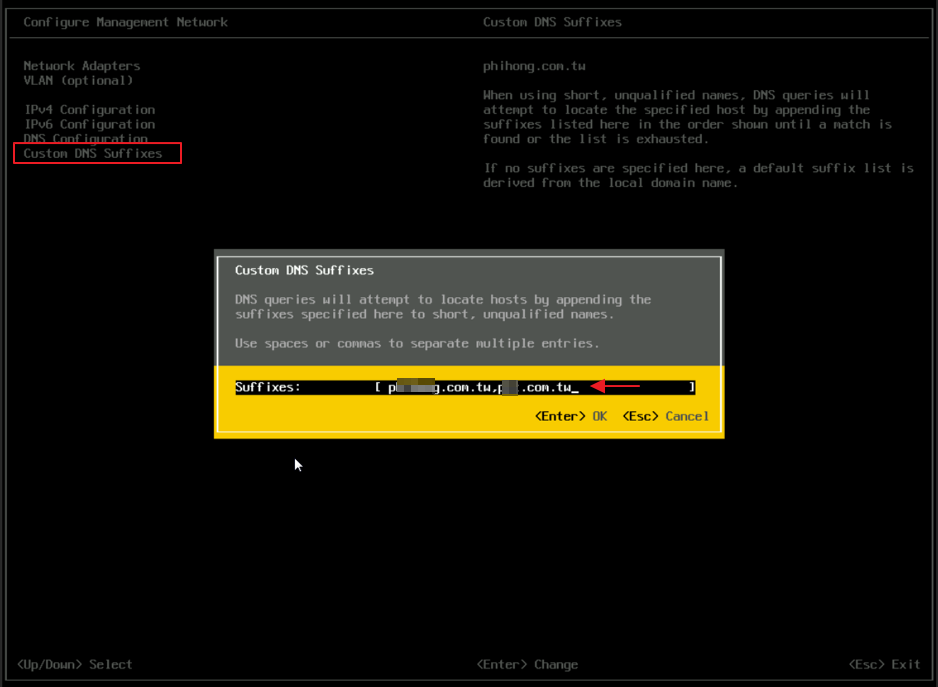Viewport: 938px width, 687px height.
Task: Click 'If no suffixes are specified' paragraph
Action: 698,175
